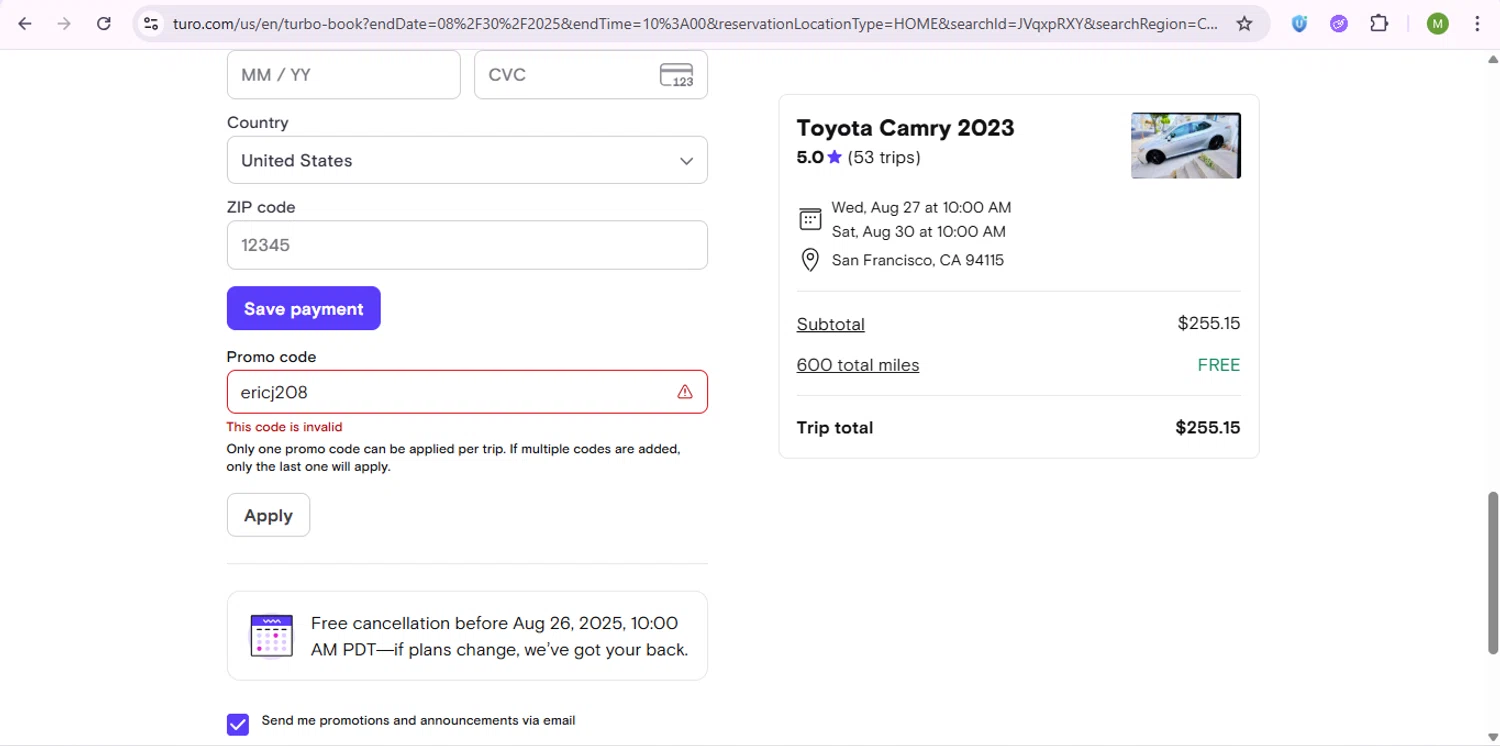Click the Free cancellation notice text
1500x746 pixels.
pos(499,636)
